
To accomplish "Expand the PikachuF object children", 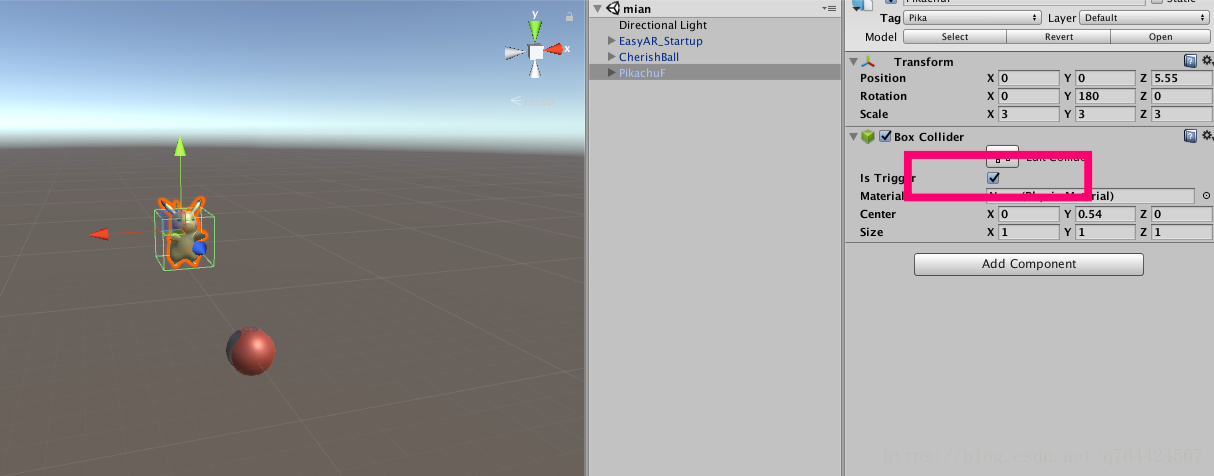I will pyautogui.click(x=612, y=73).
